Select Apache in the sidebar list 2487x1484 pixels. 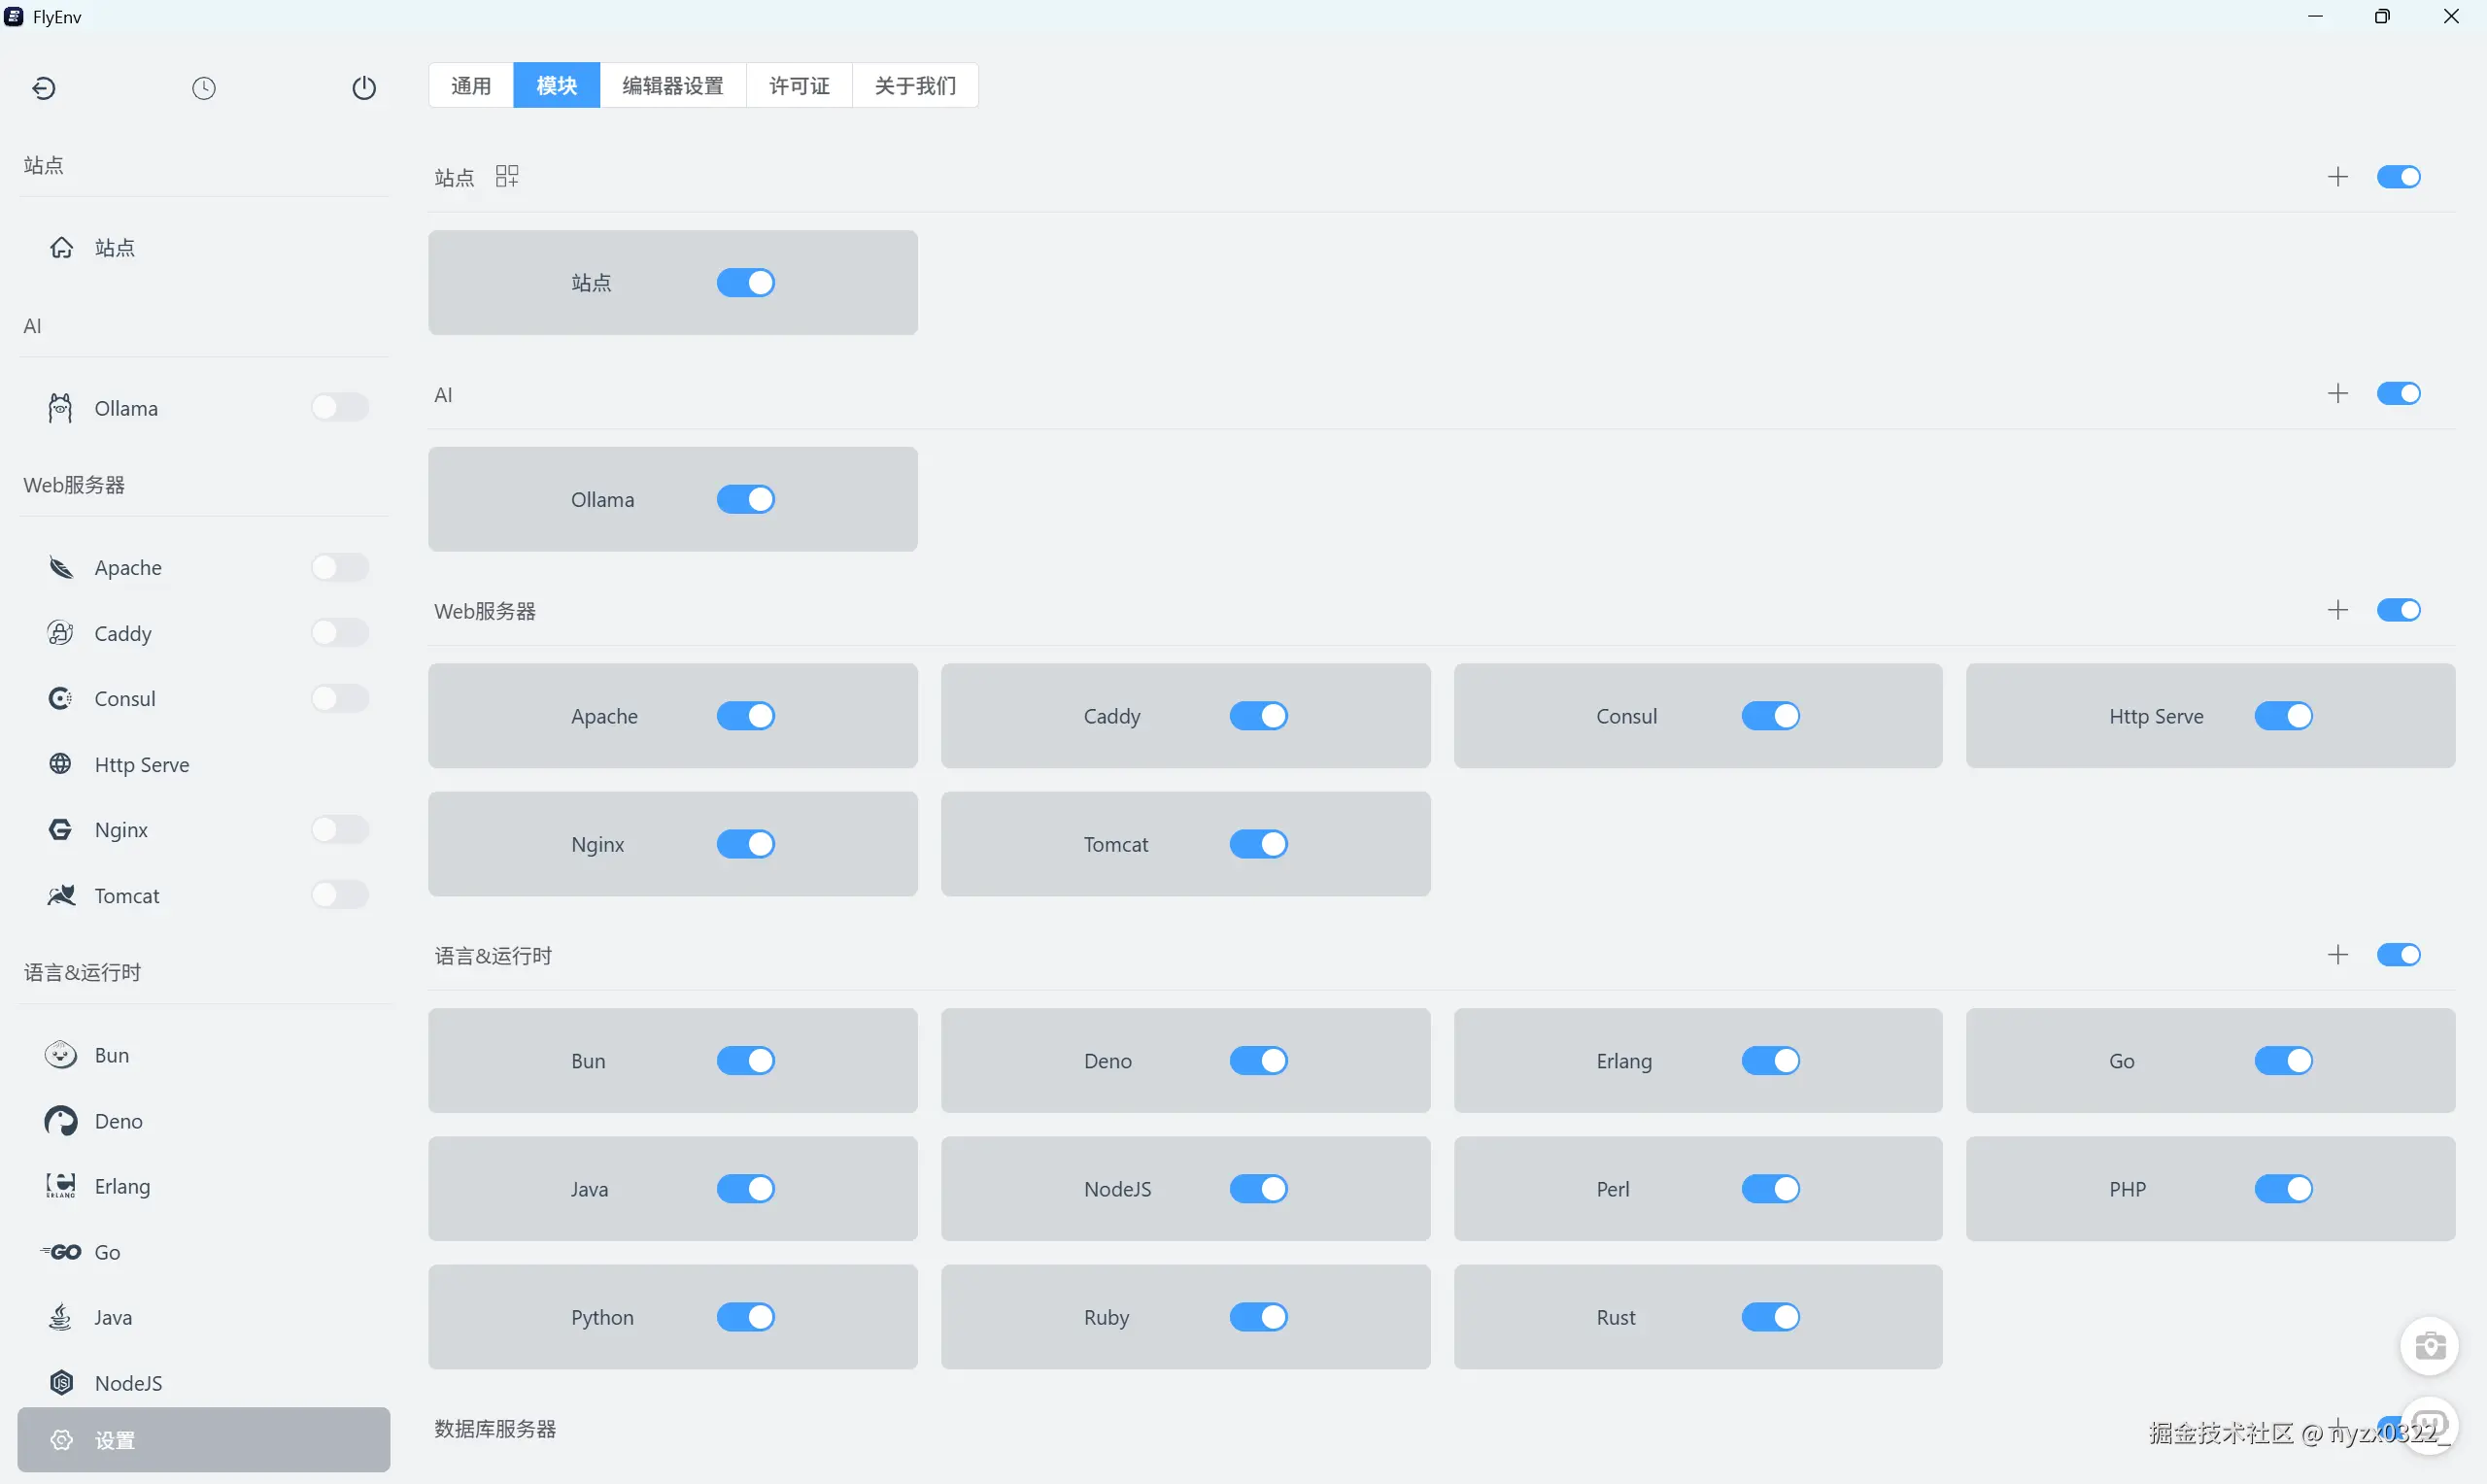(x=128, y=568)
